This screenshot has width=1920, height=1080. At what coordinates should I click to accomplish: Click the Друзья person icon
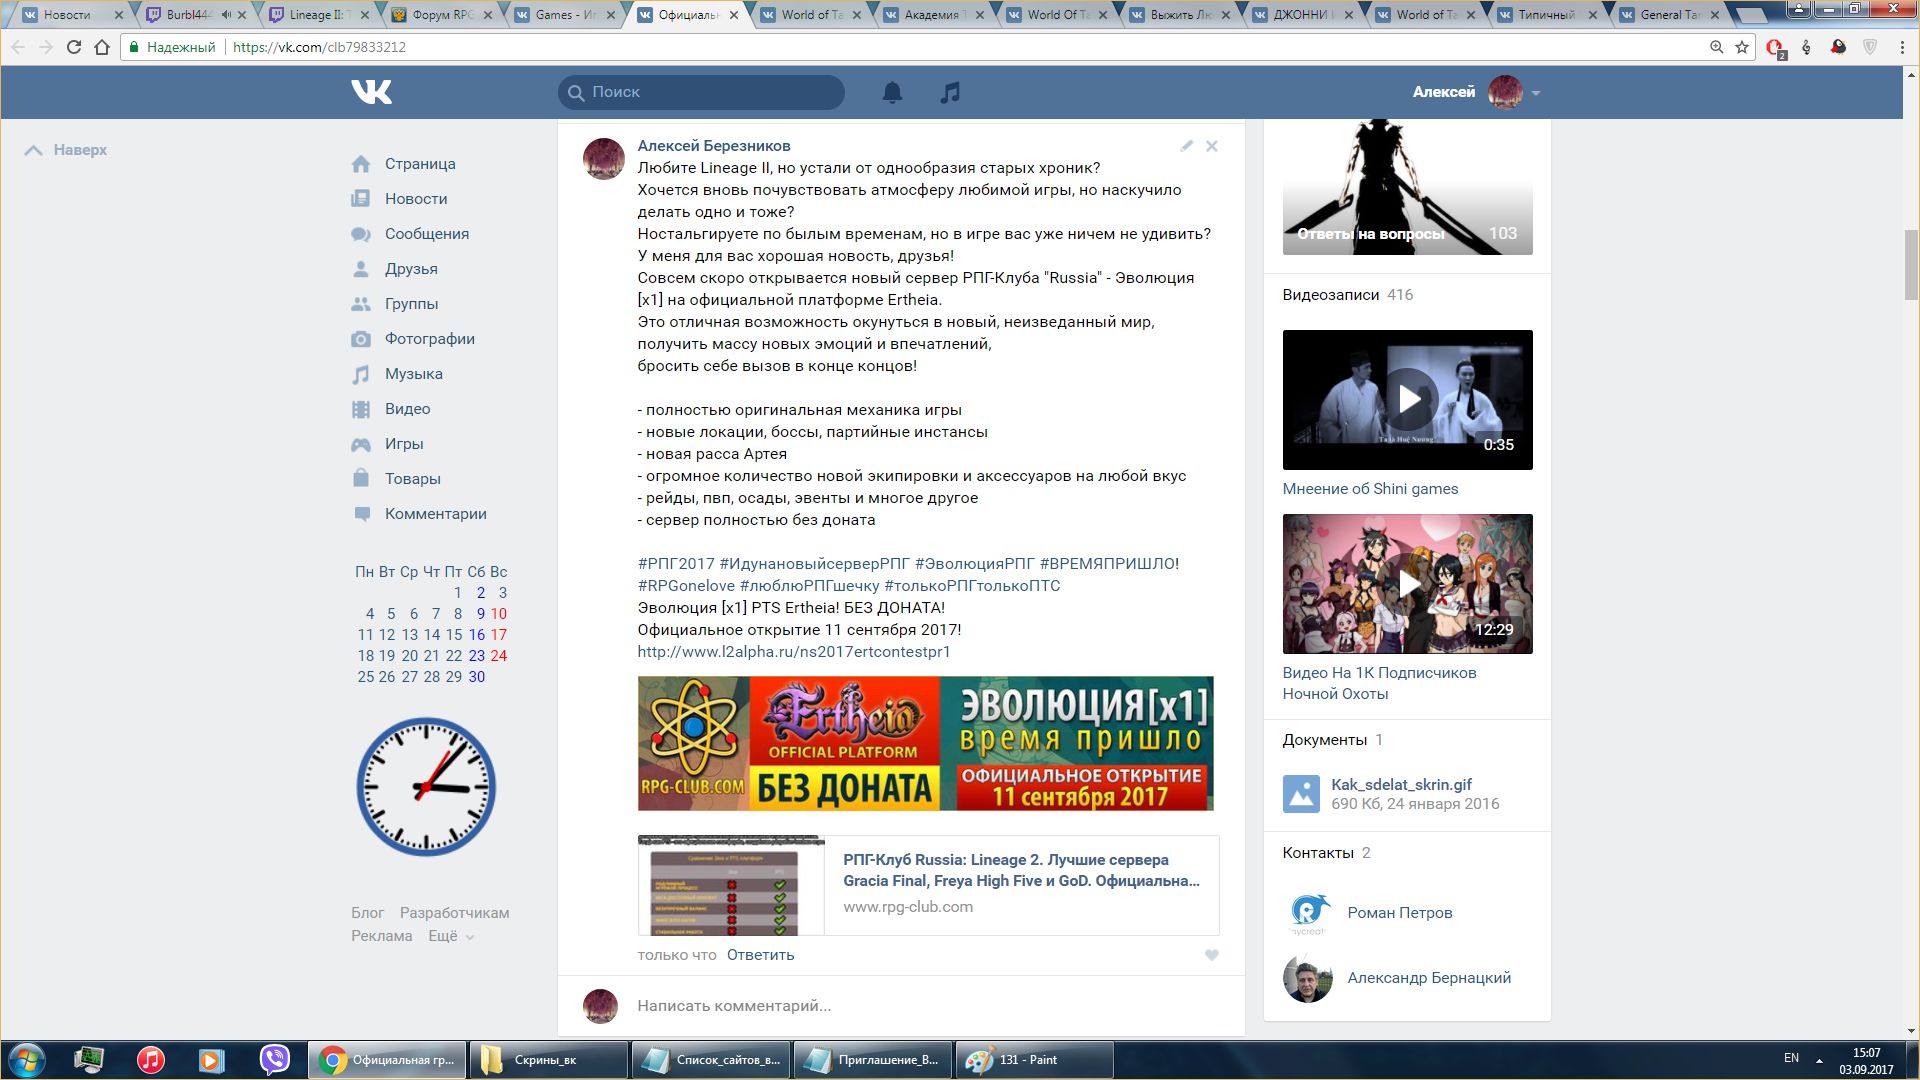[361, 269]
